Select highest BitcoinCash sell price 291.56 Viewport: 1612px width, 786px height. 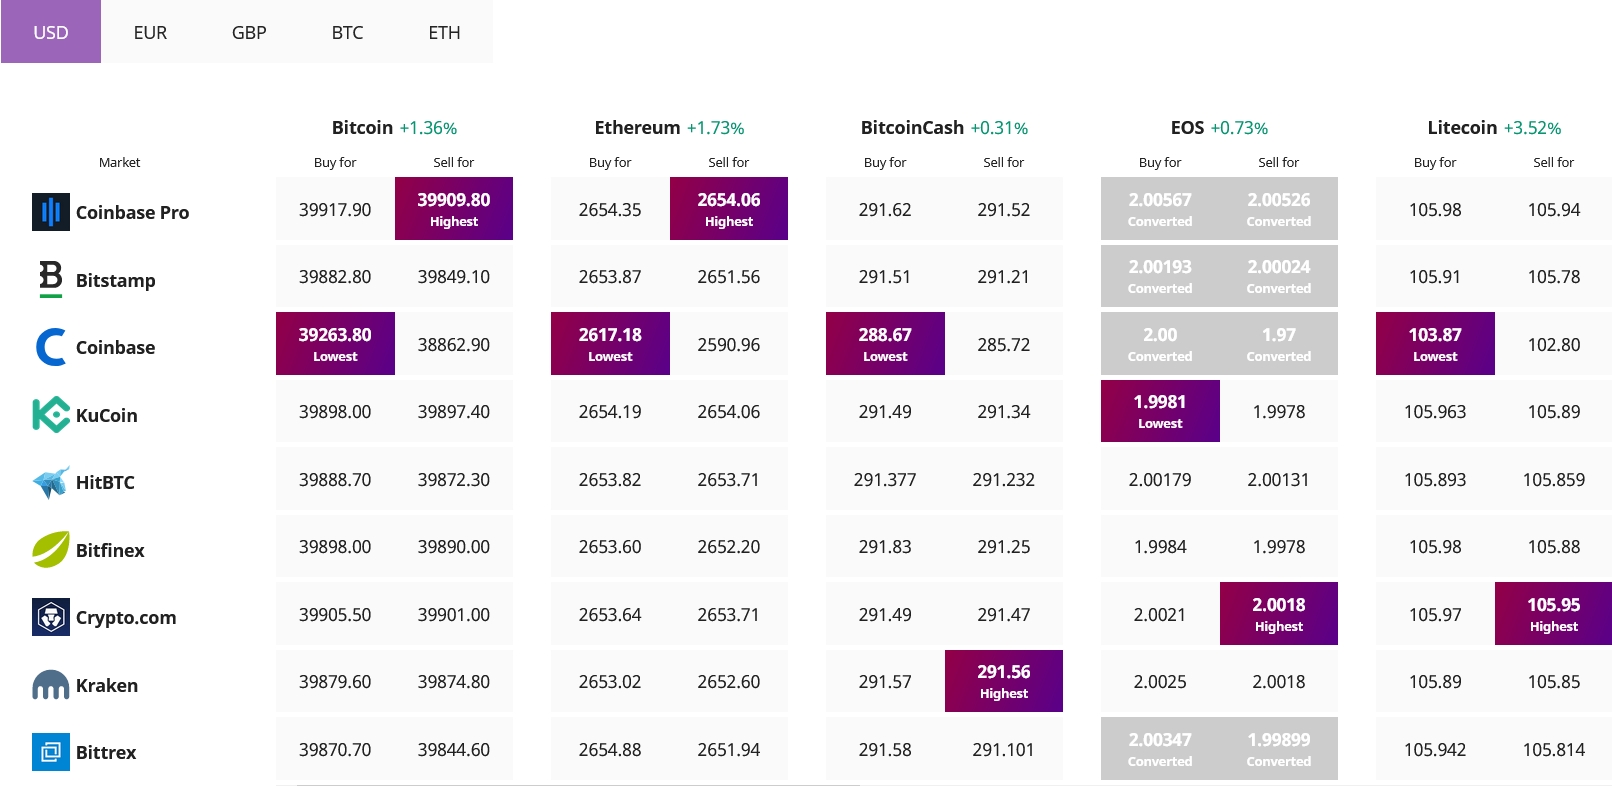pyautogui.click(x=1004, y=681)
